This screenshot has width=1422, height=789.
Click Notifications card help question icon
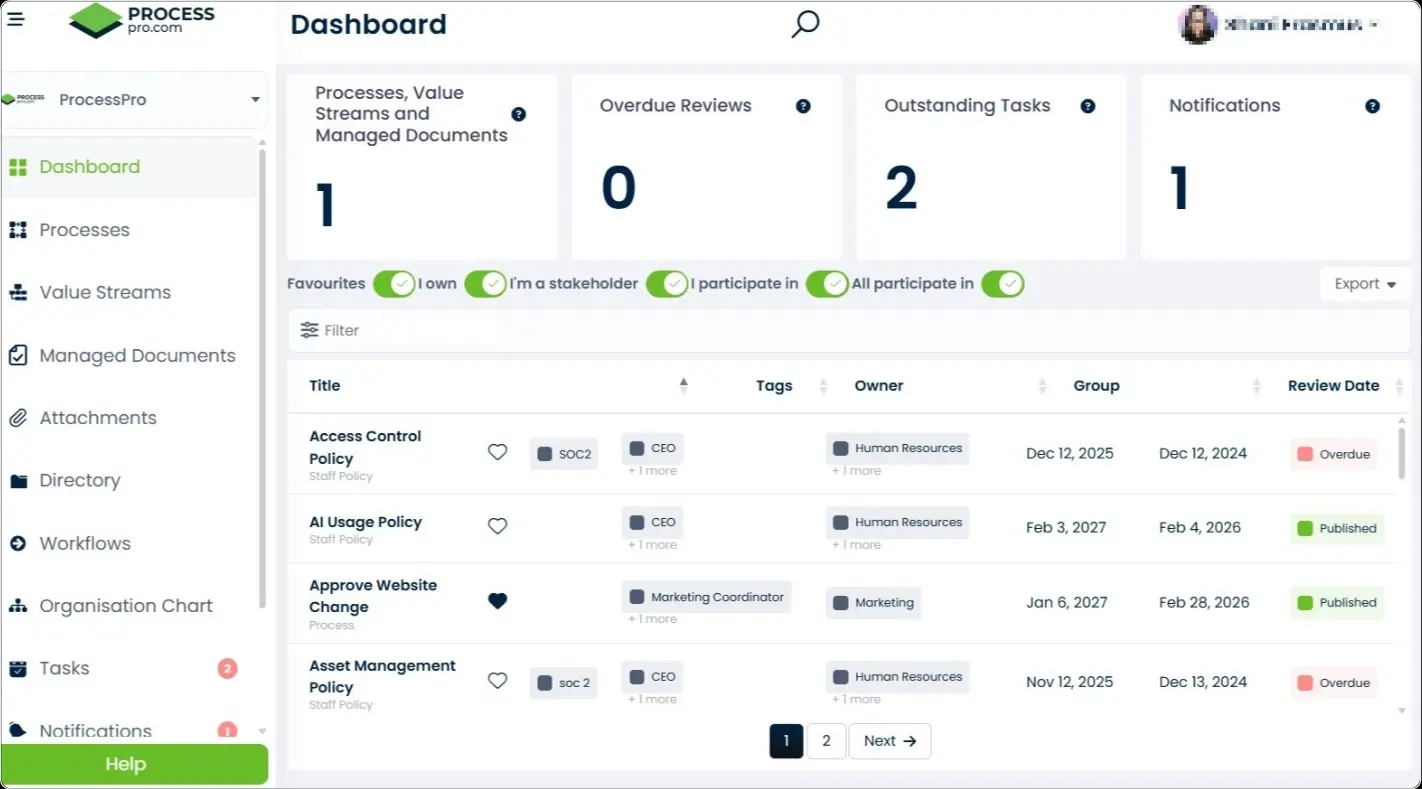(x=1372, y=106)
